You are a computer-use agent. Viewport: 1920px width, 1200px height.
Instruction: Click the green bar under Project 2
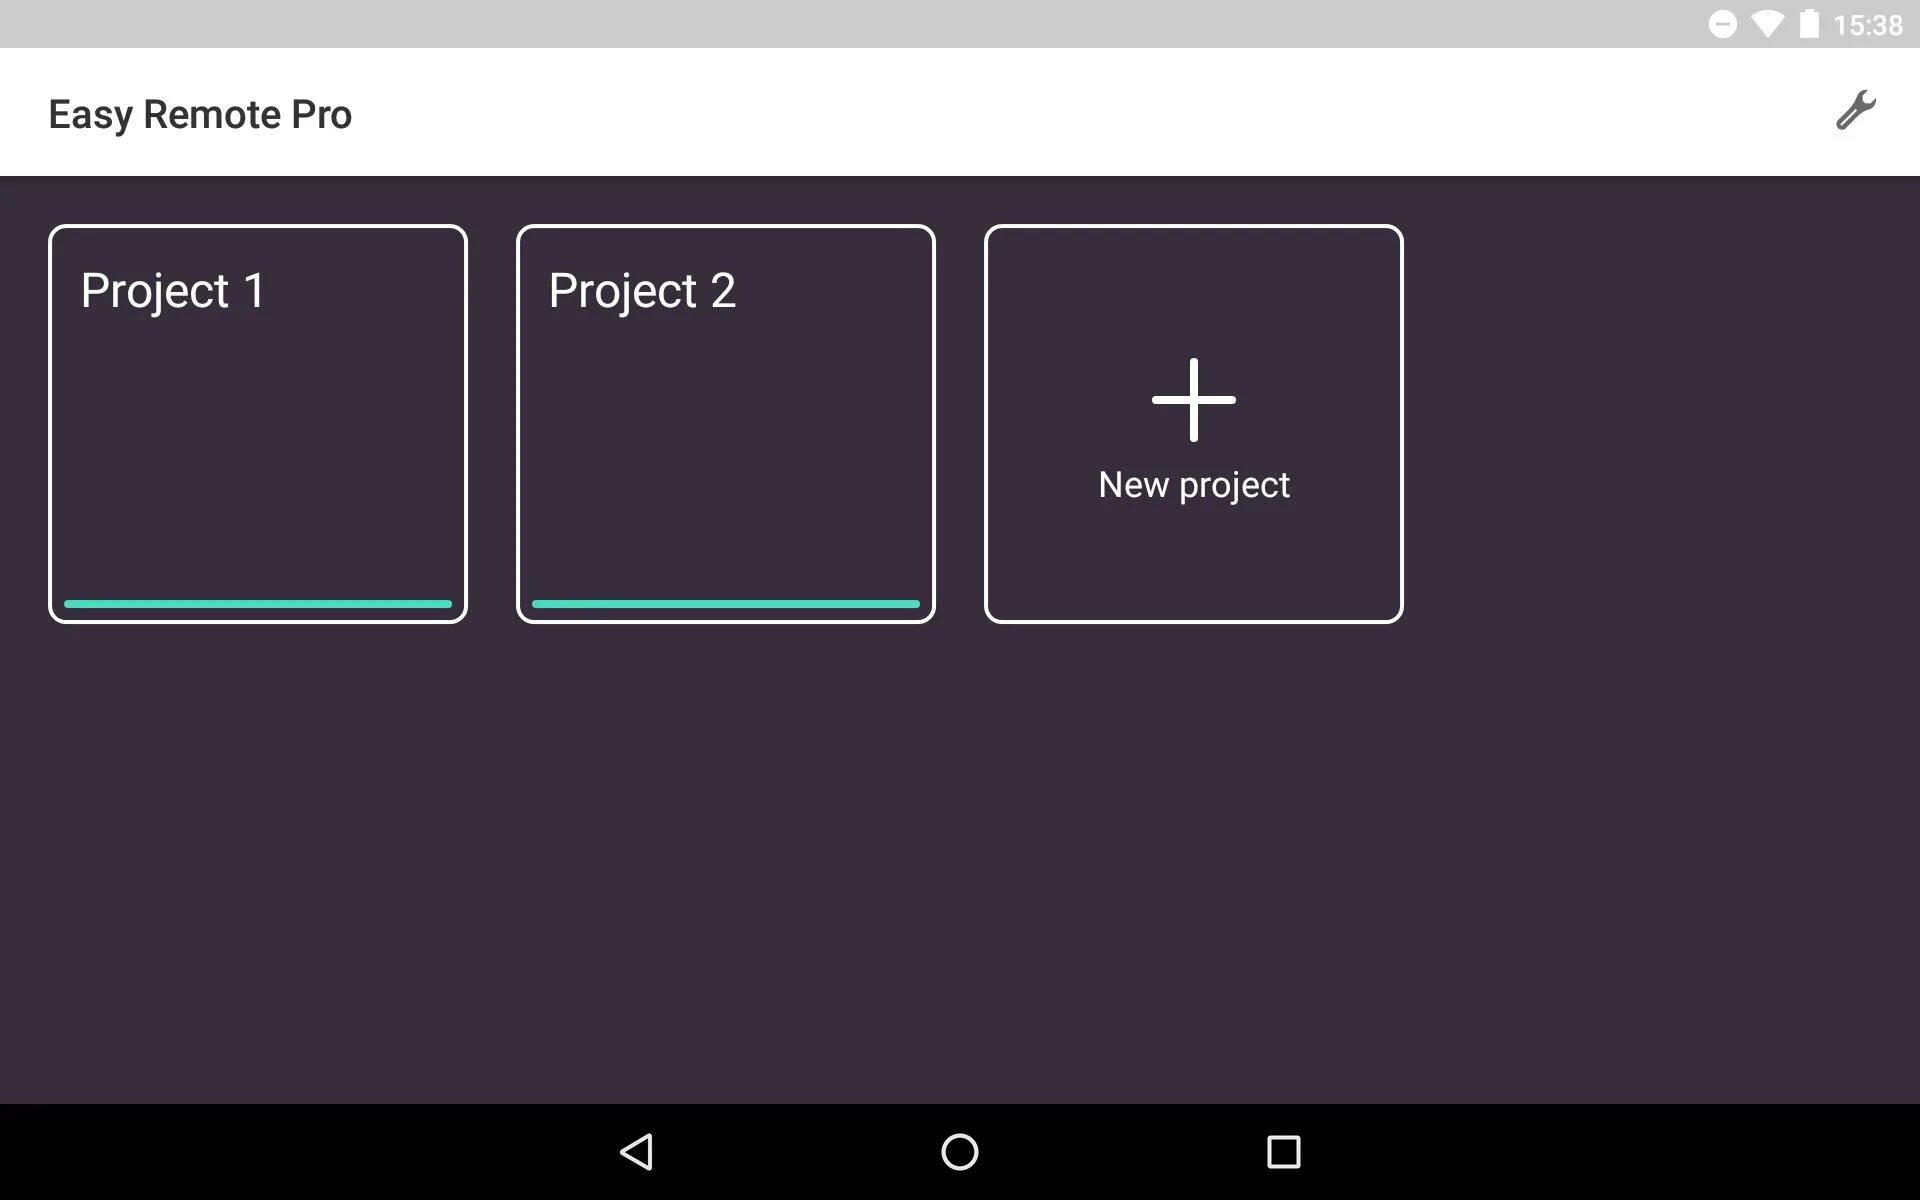[x=726, y=604]
